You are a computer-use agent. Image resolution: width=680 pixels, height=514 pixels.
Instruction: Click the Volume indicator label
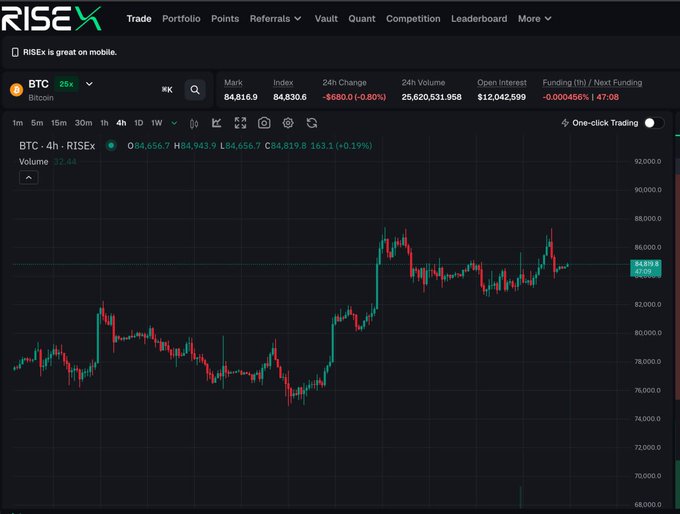pyautogui.click(x=33, y=162)
